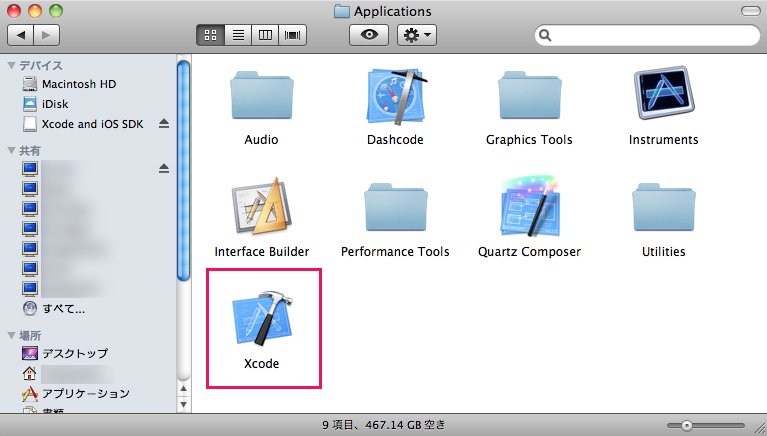The width and height of the screenshot is (767, 436).
Task: Select the Performance Tools folder icon
Action: tap(396, 207)
